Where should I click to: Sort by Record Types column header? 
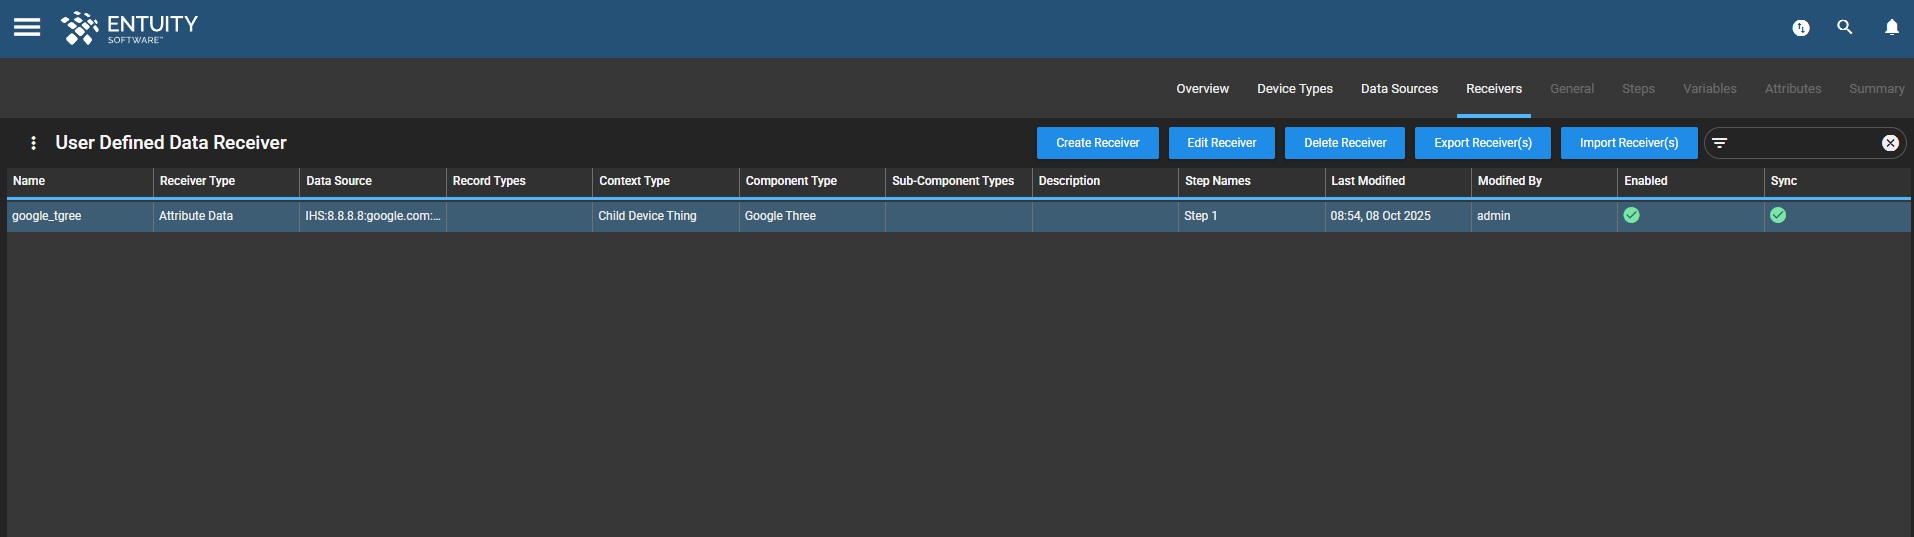[x=519, y=181]
